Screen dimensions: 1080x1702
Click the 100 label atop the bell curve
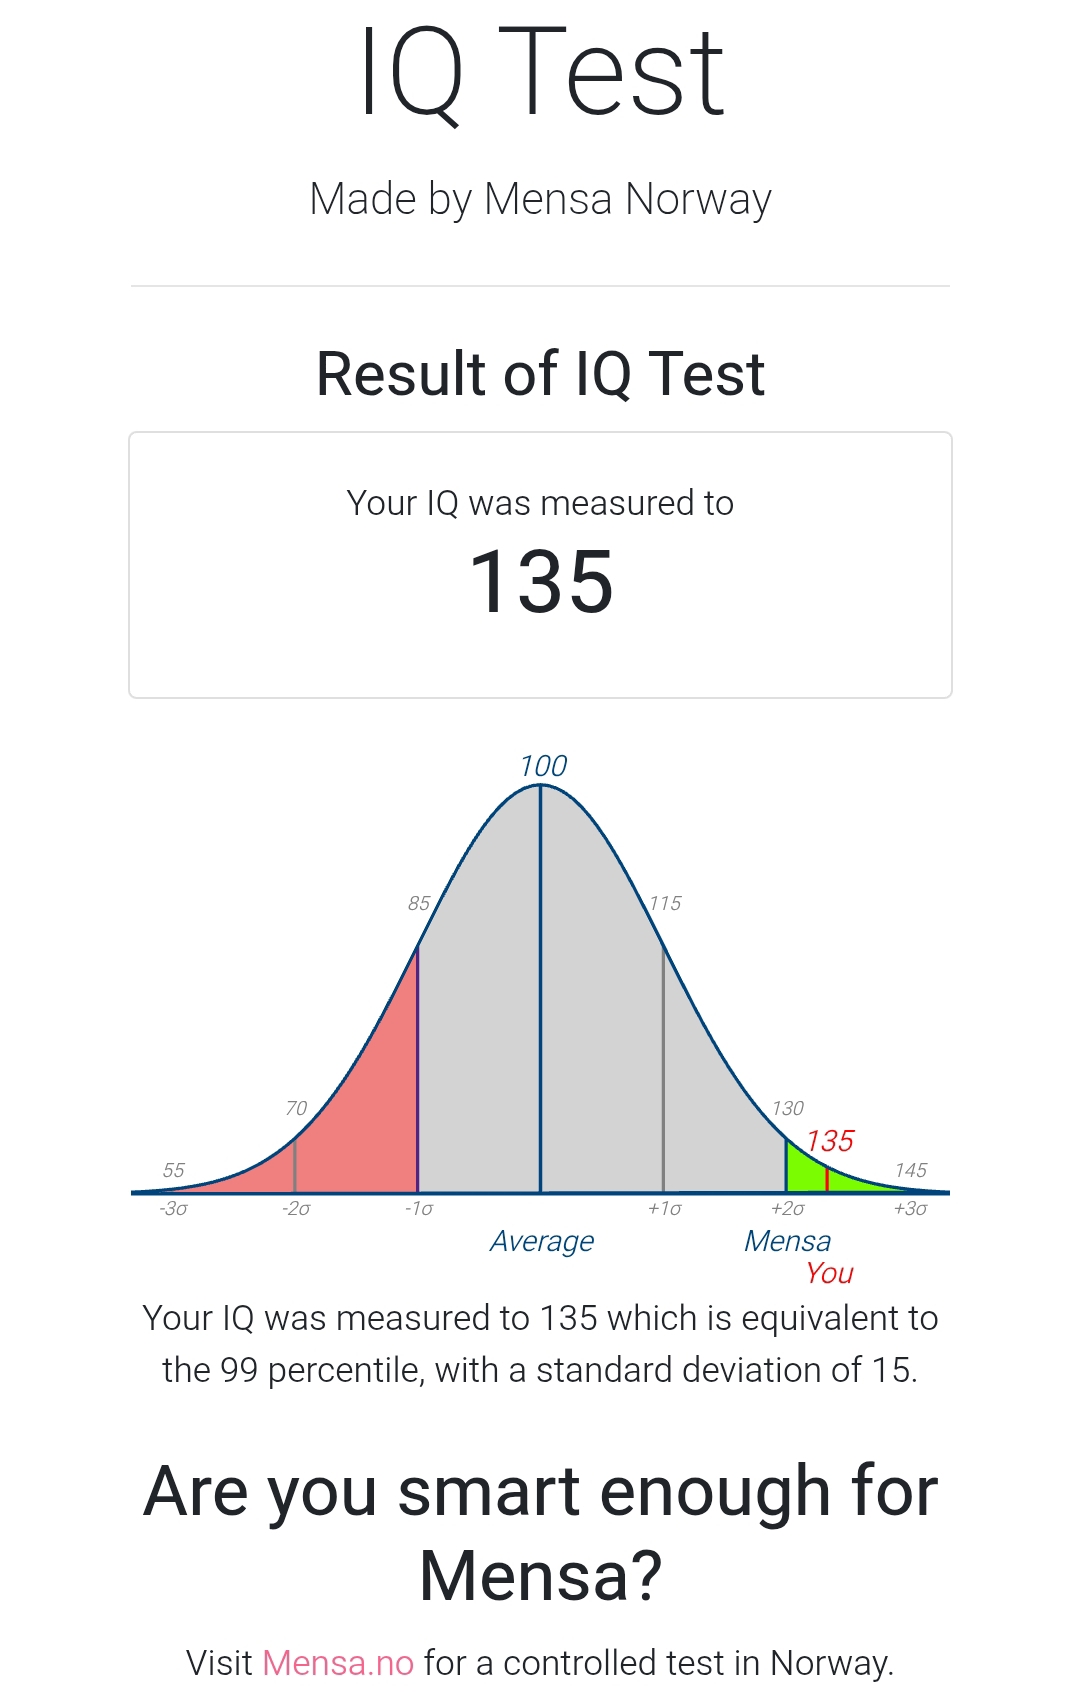coord(543,766)
